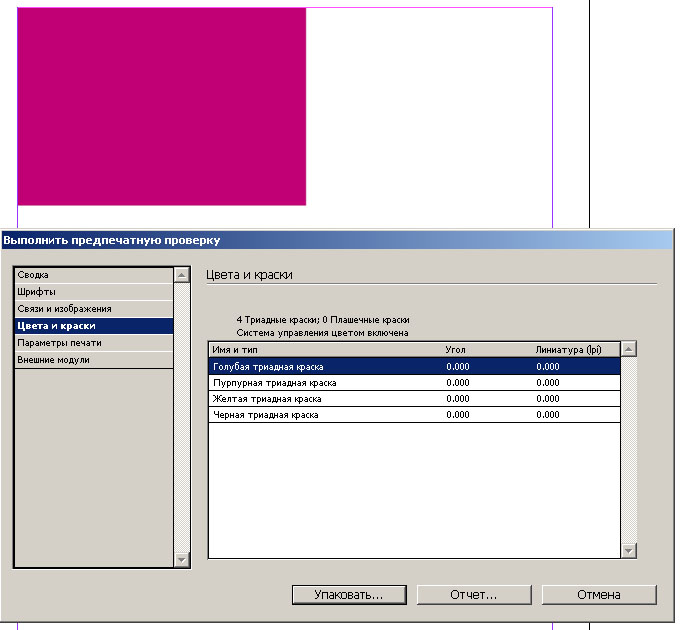The width and height of the screenshot is (684, 630).
Task: Click the inks table scroll-down arrow
Action: [x=629, y=551]
